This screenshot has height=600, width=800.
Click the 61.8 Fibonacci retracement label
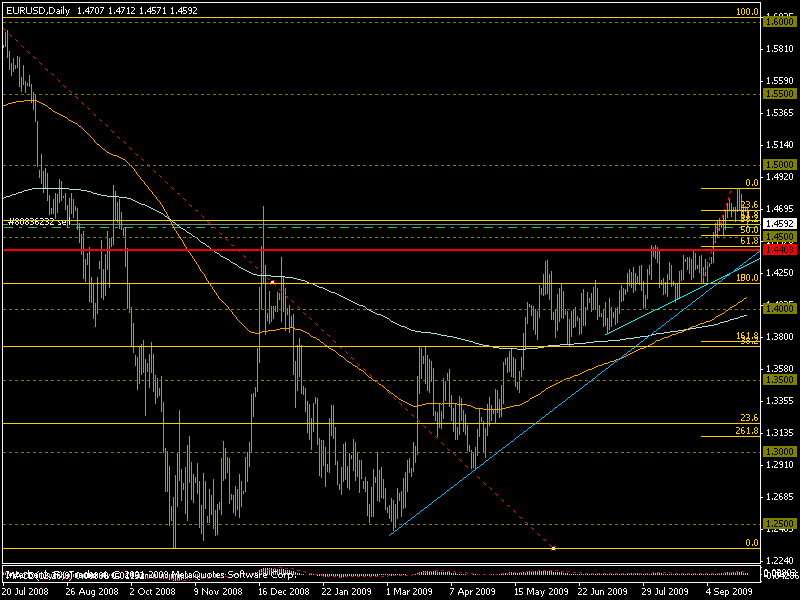coord(748,241)
